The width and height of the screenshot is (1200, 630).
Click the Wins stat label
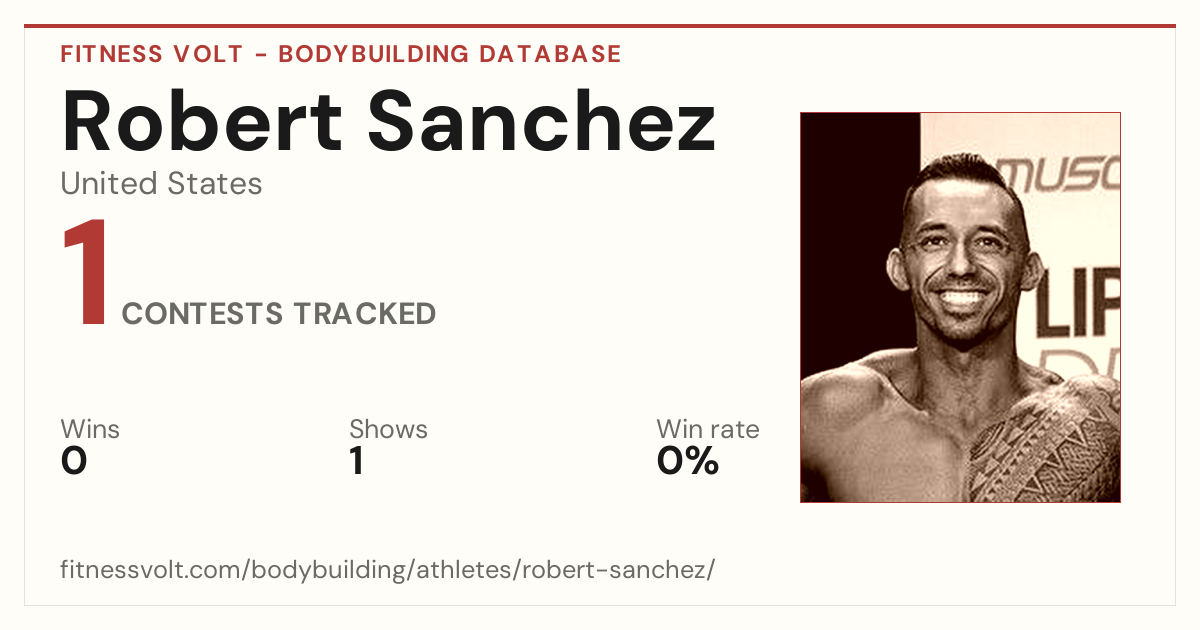click(x=90, y=430)
